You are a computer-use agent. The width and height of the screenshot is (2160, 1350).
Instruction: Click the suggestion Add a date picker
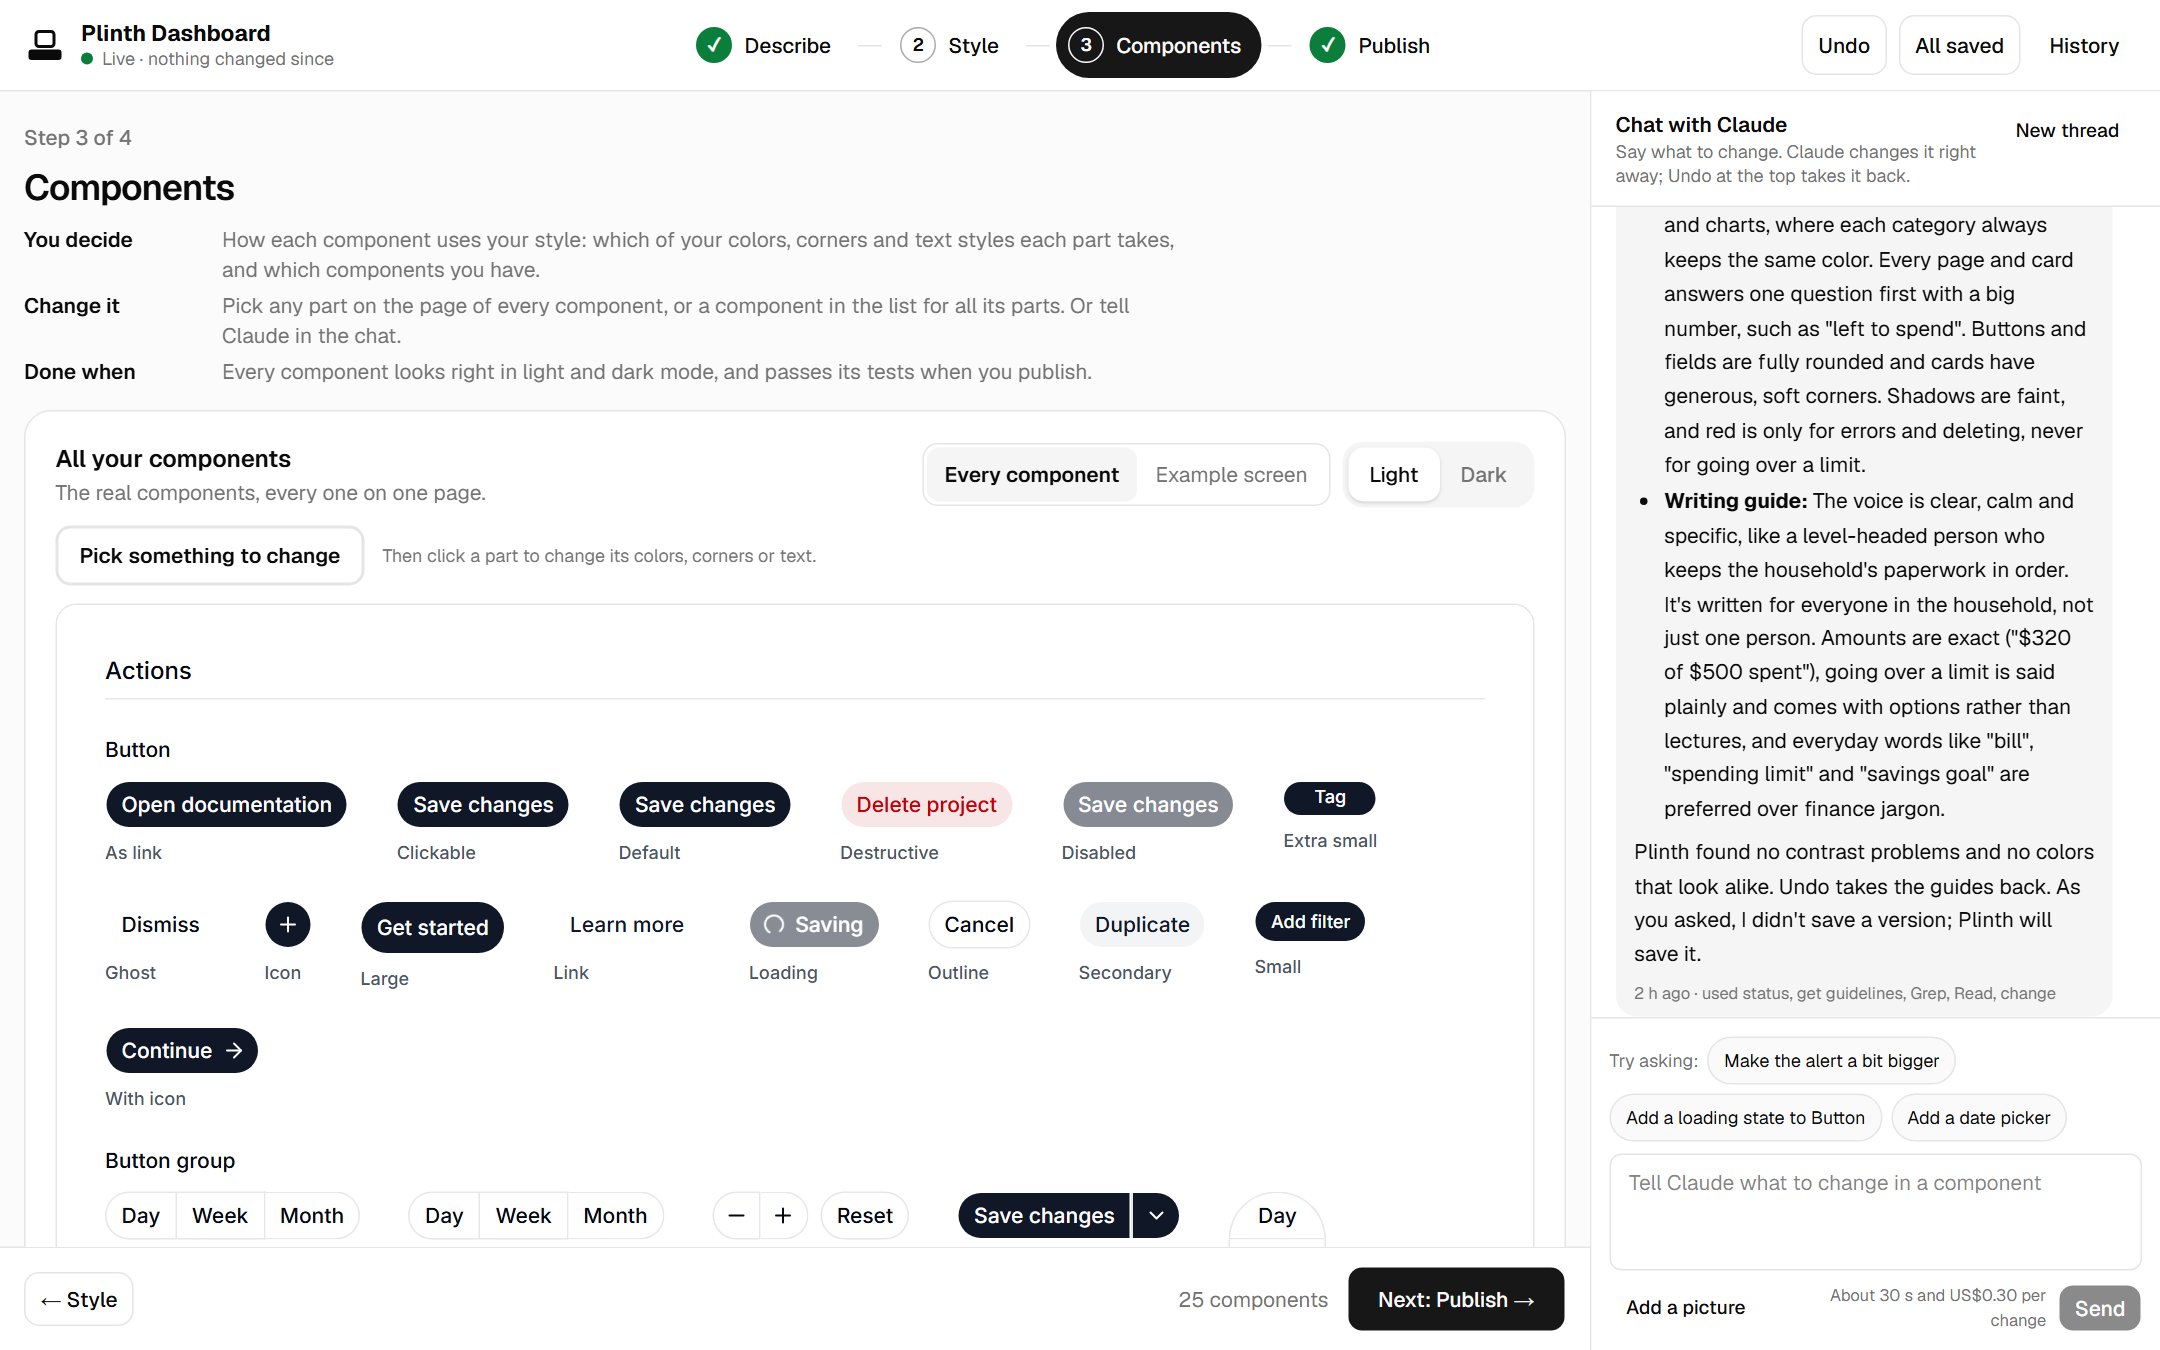click(x=1978, y=1117)
